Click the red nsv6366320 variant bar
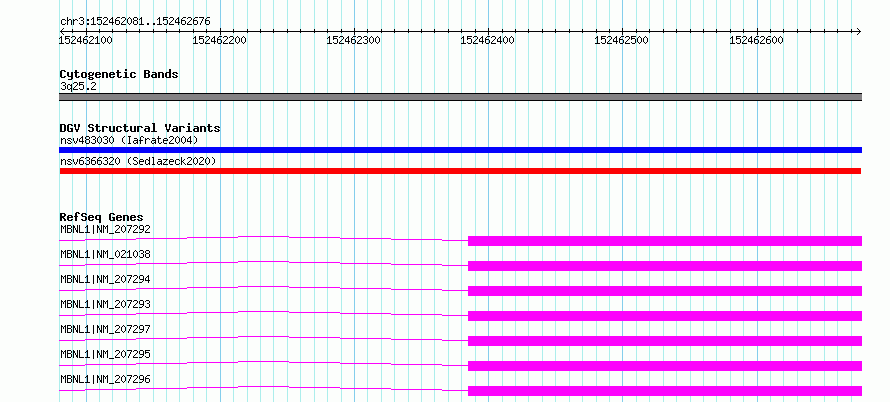 click(460, 171)
